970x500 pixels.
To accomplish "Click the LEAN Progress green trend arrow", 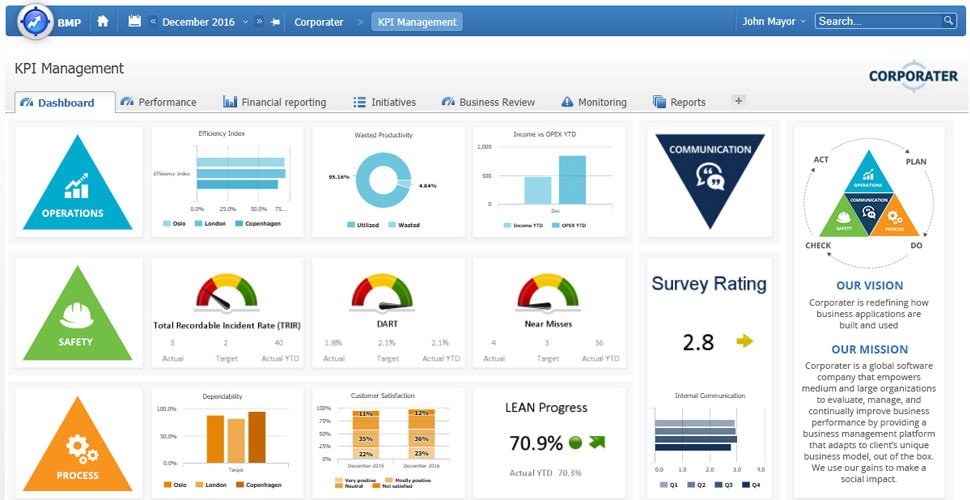I will [597, 442].
